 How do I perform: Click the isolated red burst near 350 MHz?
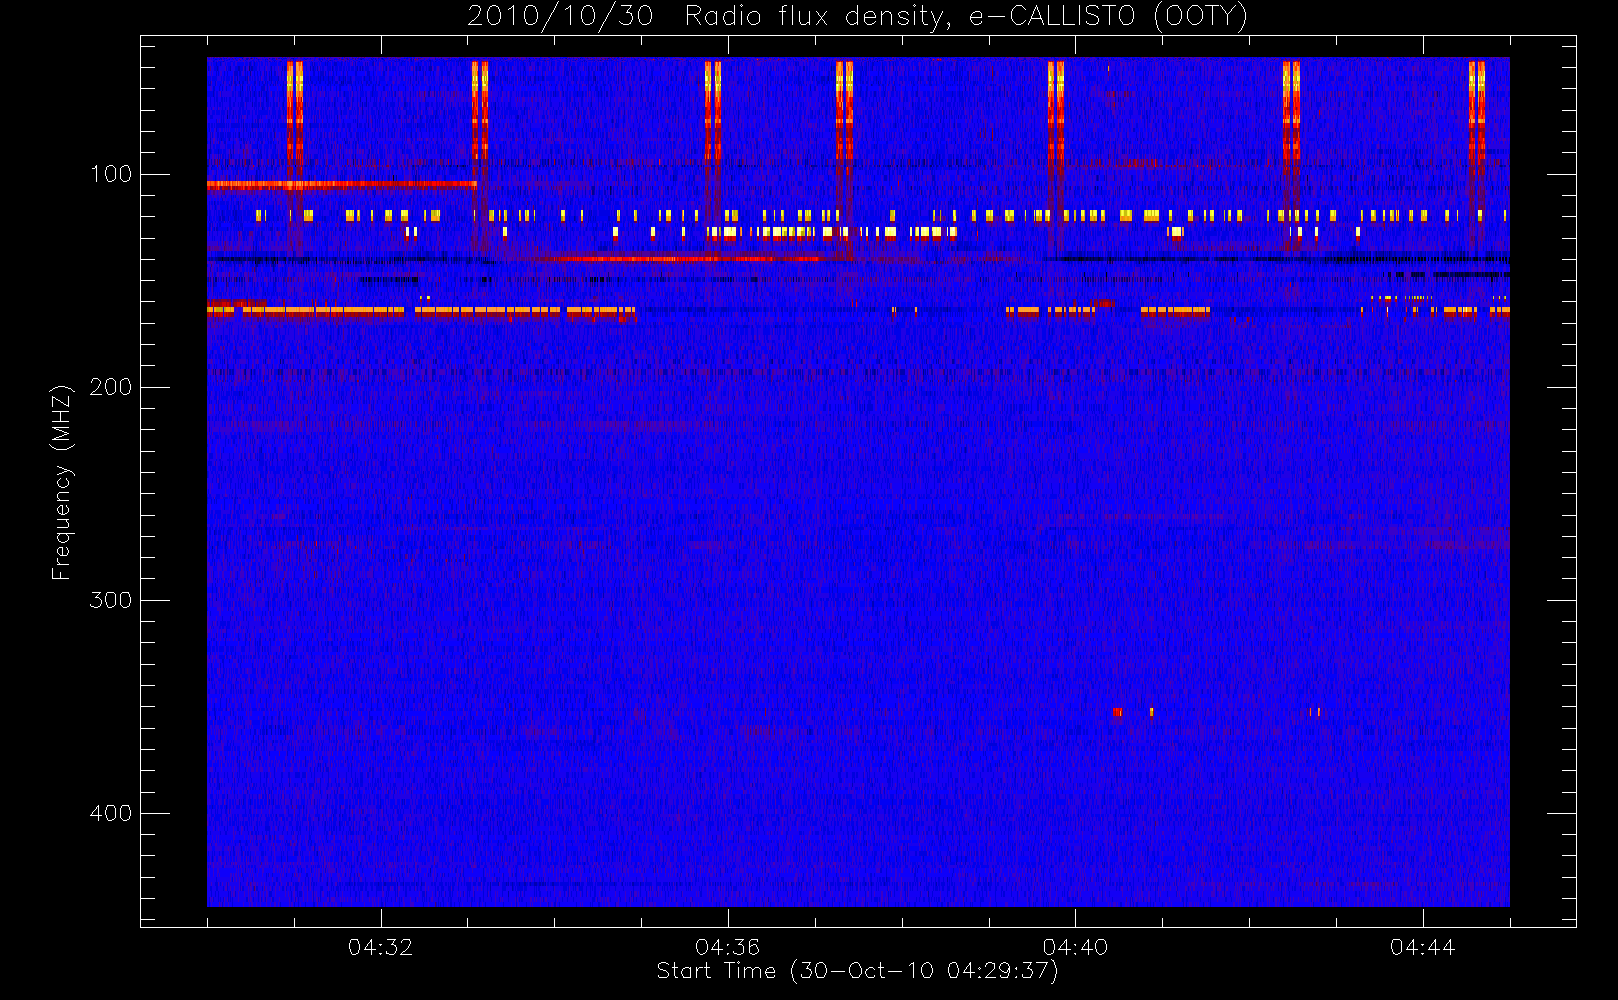(1118, 712)
